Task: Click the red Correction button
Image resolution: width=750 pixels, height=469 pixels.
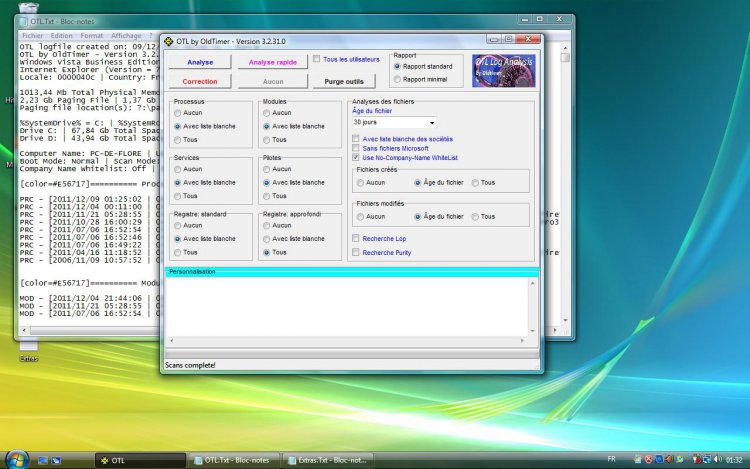Action: (x=200, y=81)
